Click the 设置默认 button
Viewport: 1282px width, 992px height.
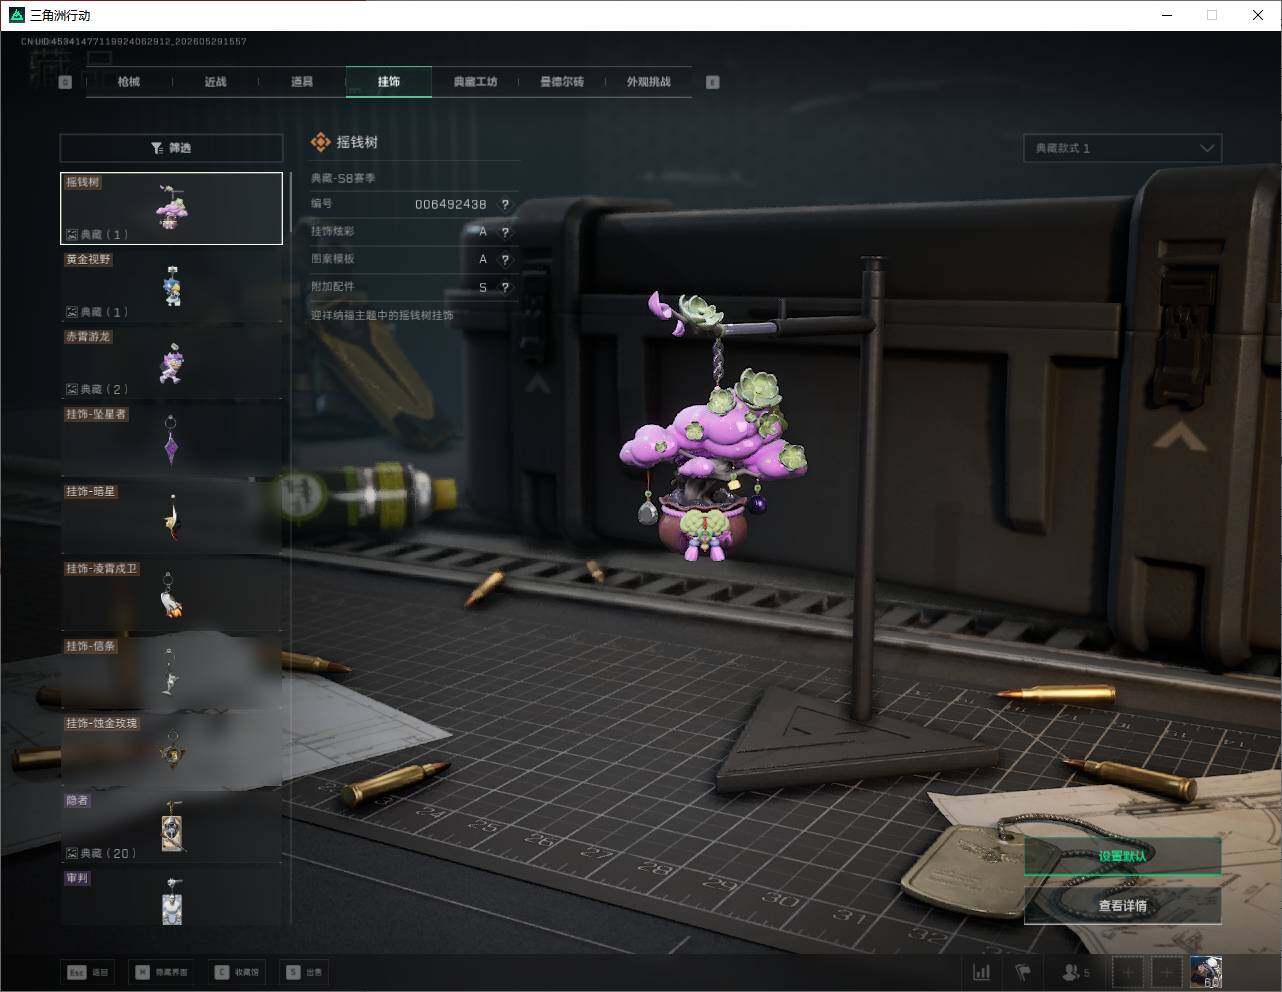tap(1122, 856)
